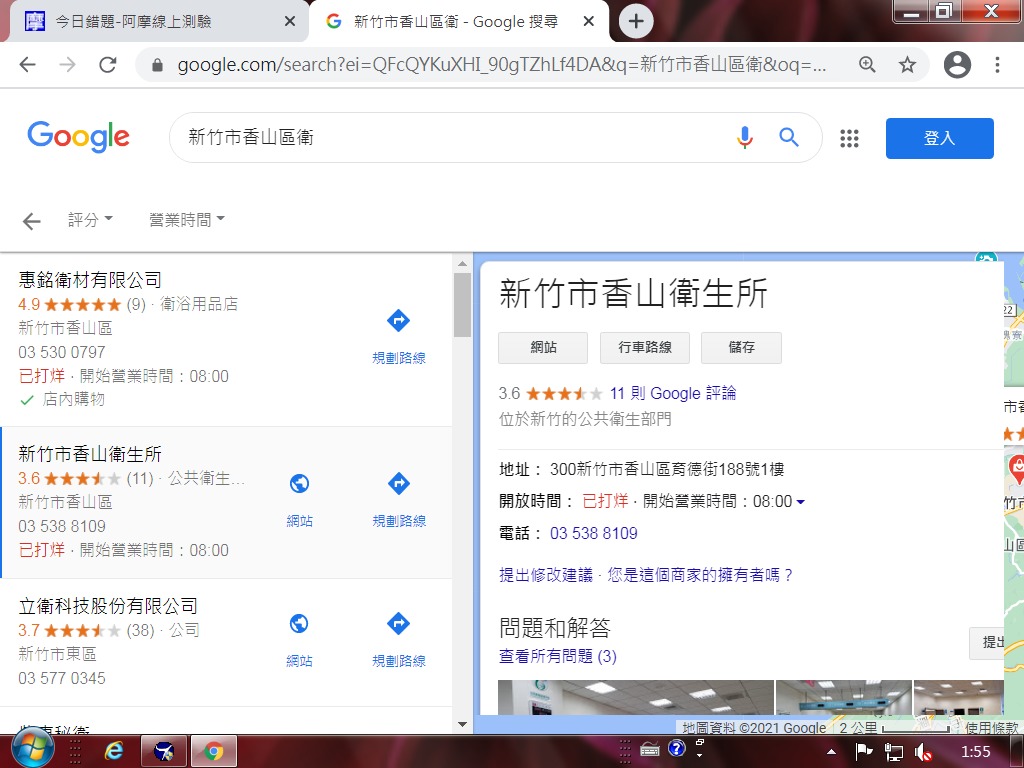Click the Google search input field

pos(450,138)
